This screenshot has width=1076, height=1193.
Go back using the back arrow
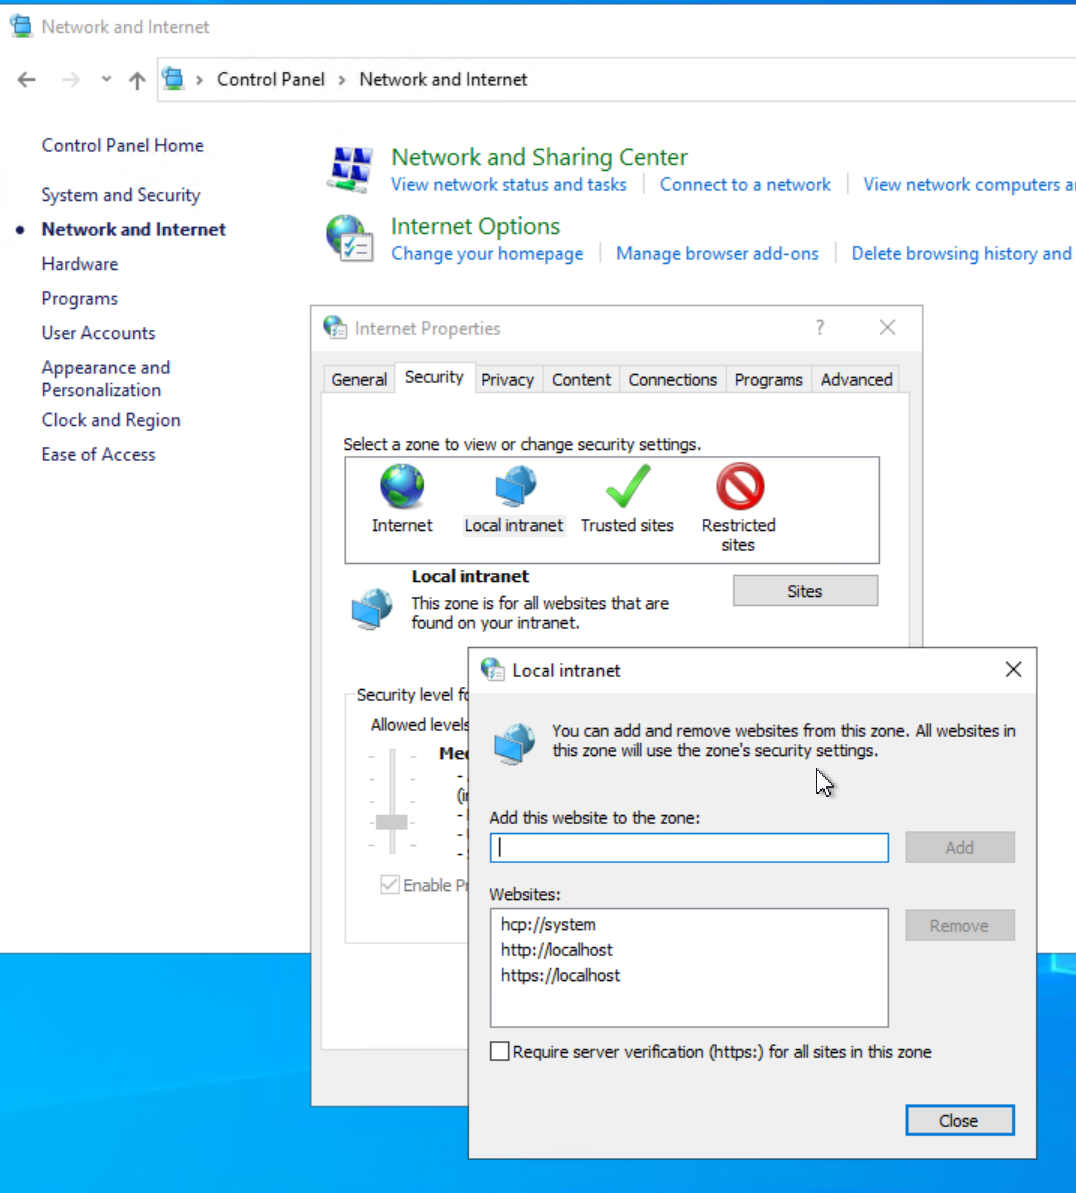[x=27, y=80]
